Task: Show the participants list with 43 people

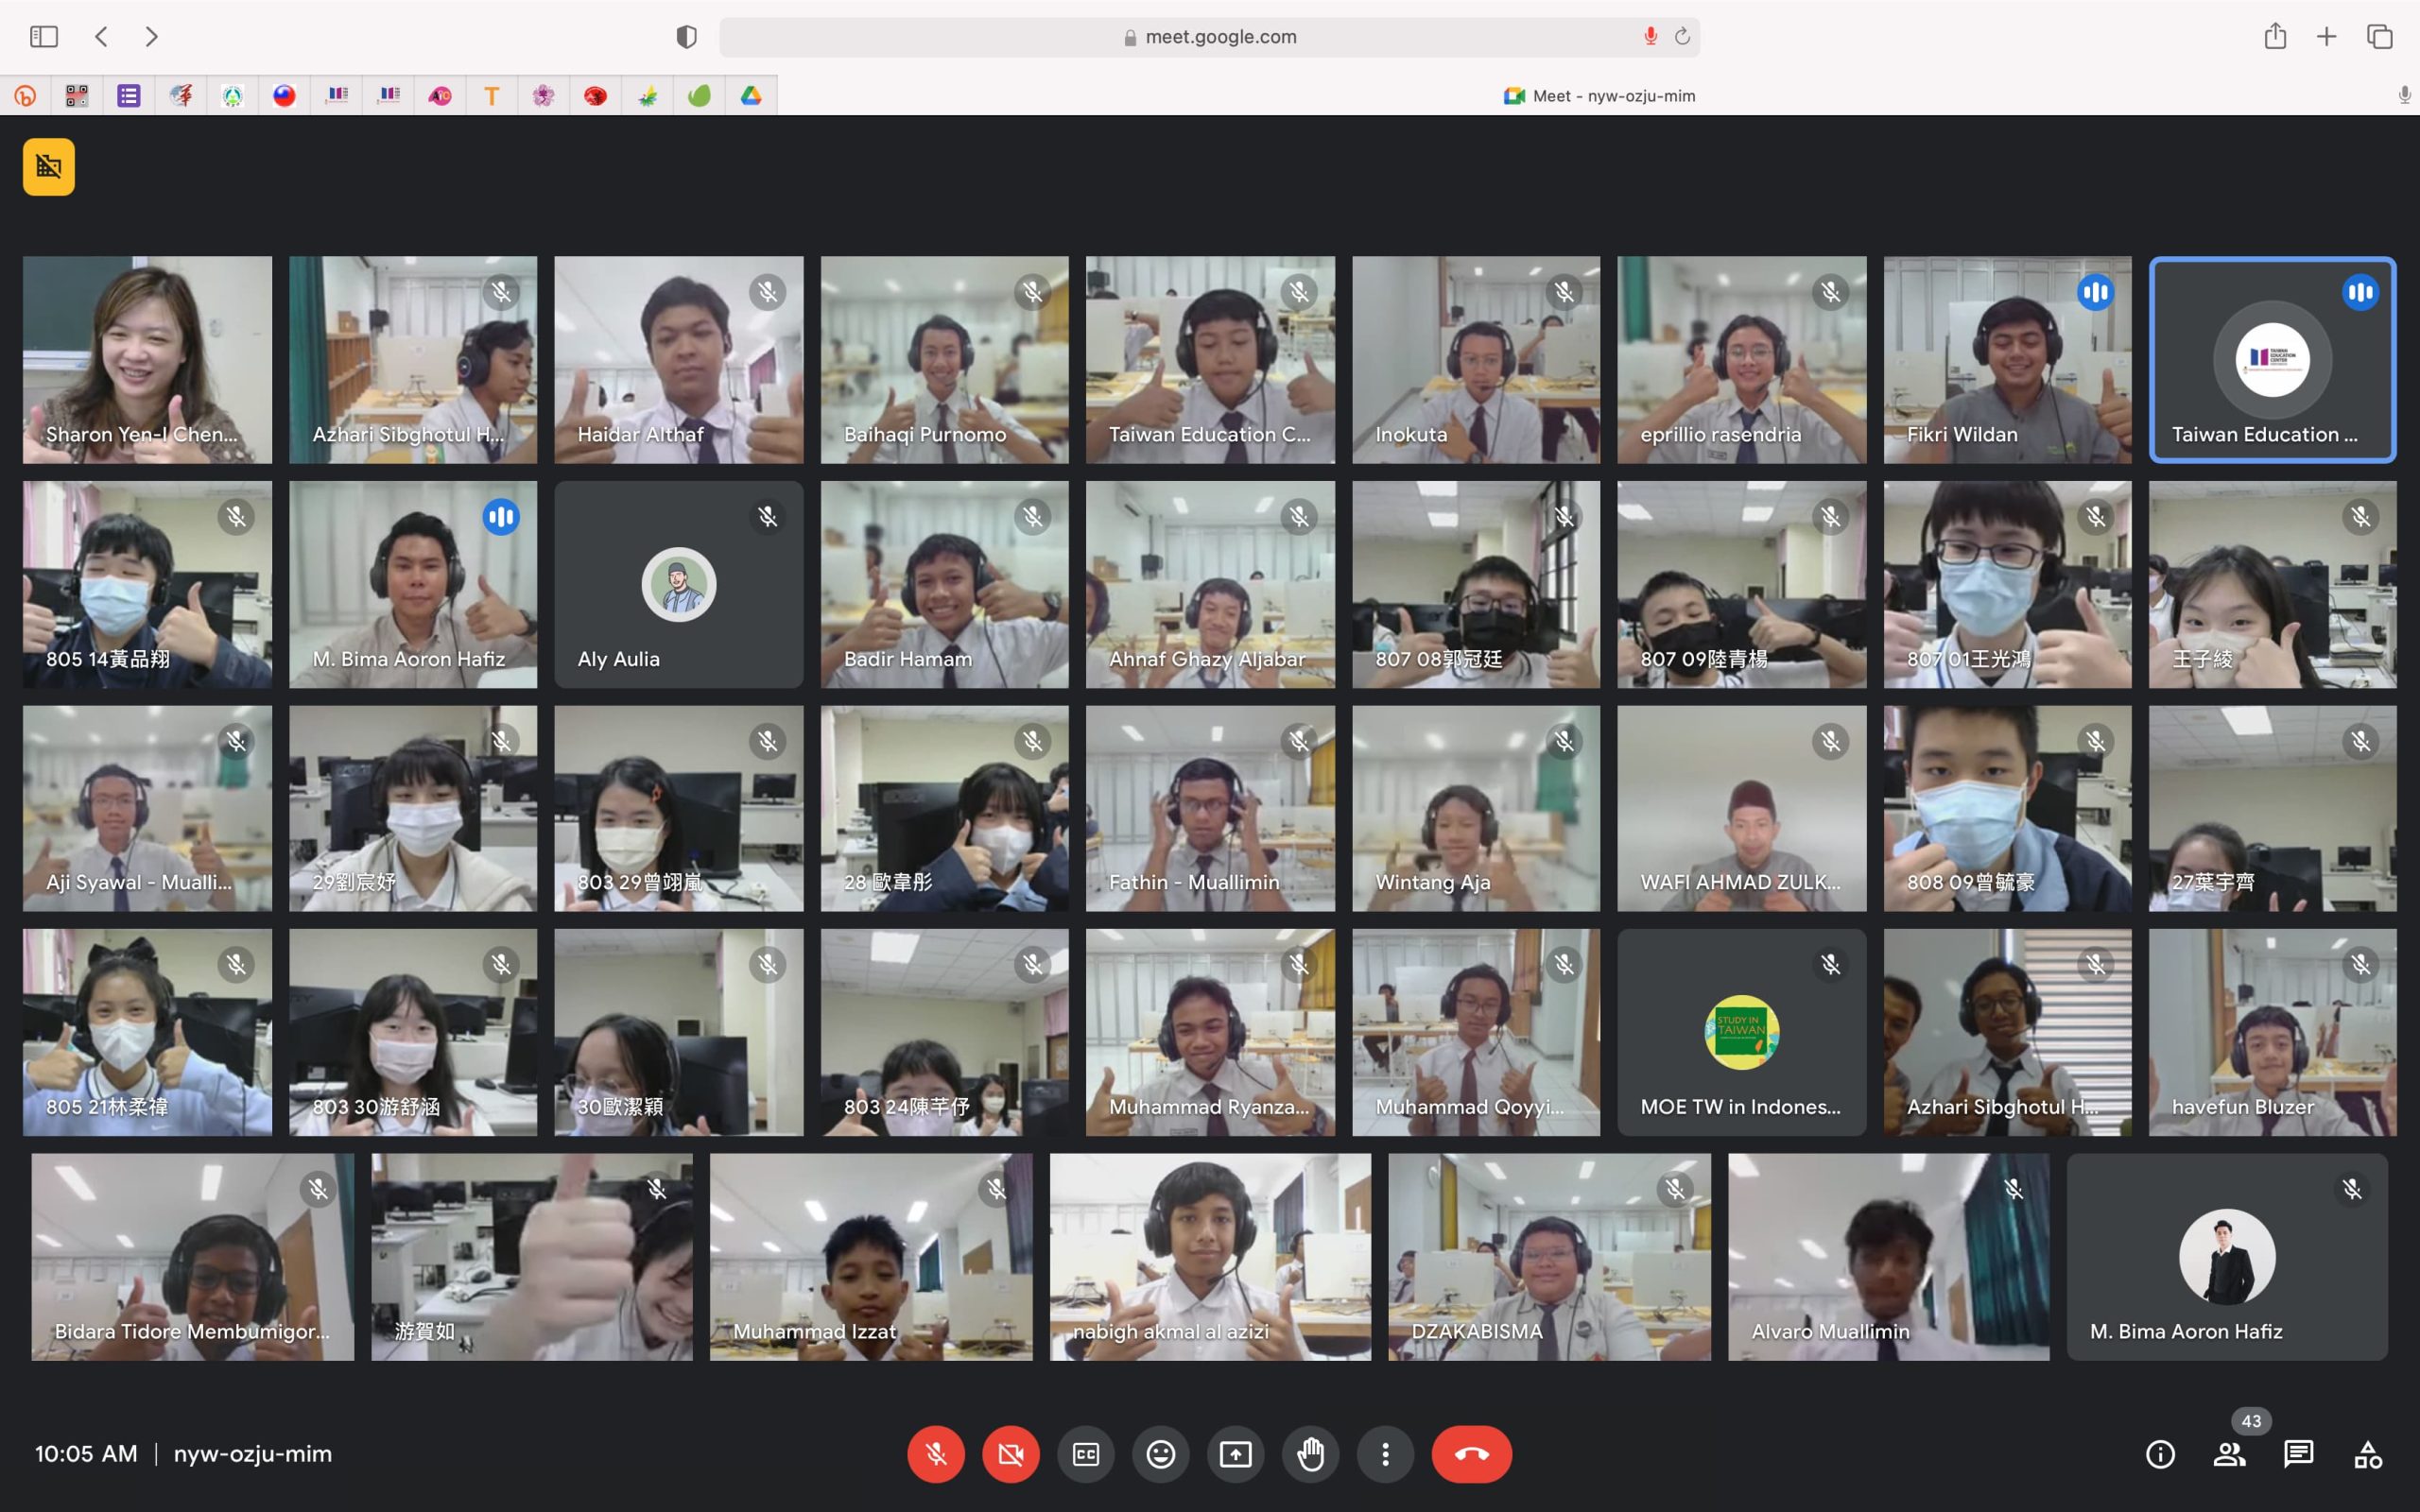Action: point(2229,1454)
